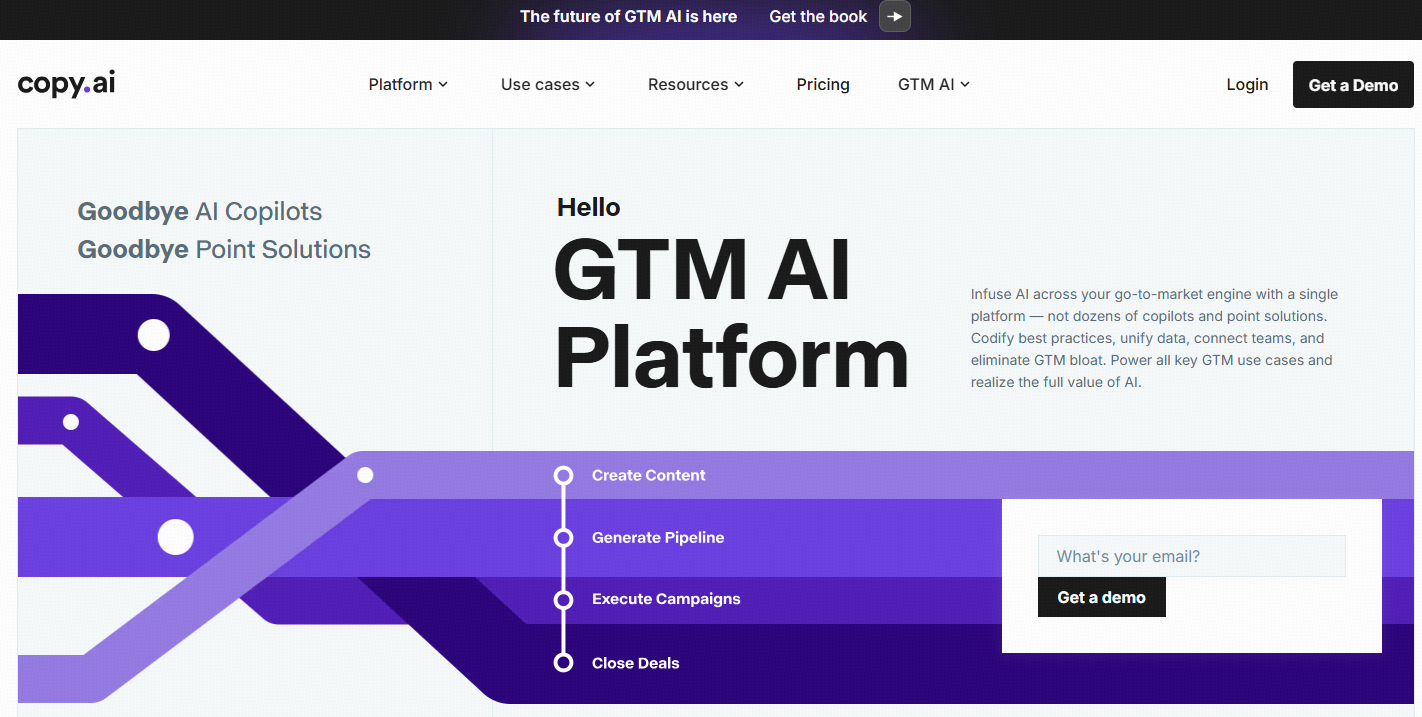Click the Goodbye AI Copilots text
This screenshot has width=1422, height=717.
(200, 211)
